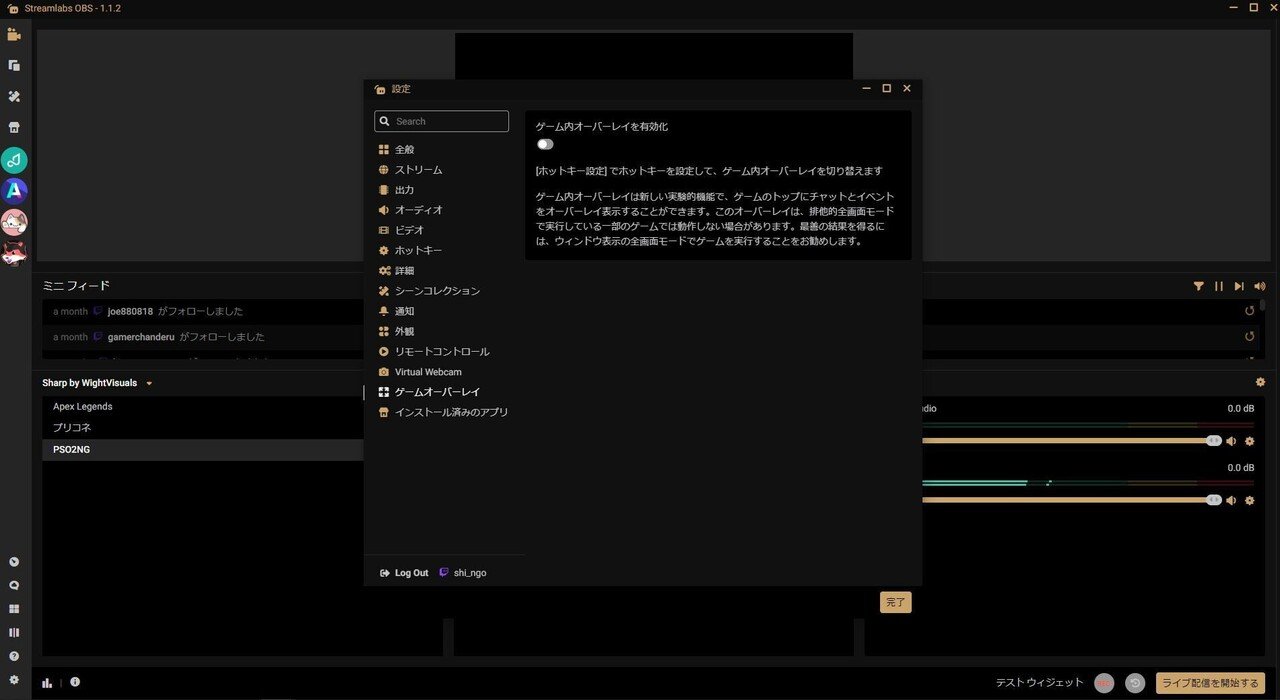The image size is (1280, 700).
Task: Select the ホットキー settings category
Action: click(418, 250)
